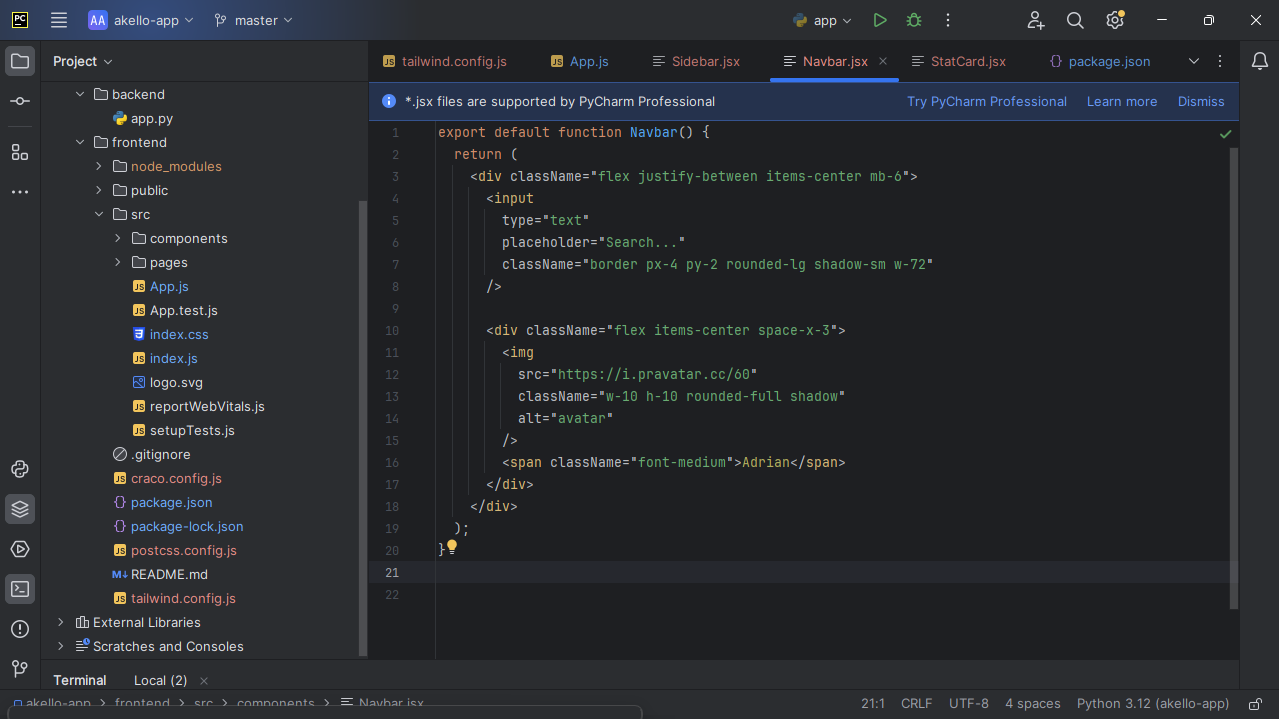Dismiss the jsx support notification banner
The height and width of the screenshot is (719, 1279).
(x=1200, y=101)
